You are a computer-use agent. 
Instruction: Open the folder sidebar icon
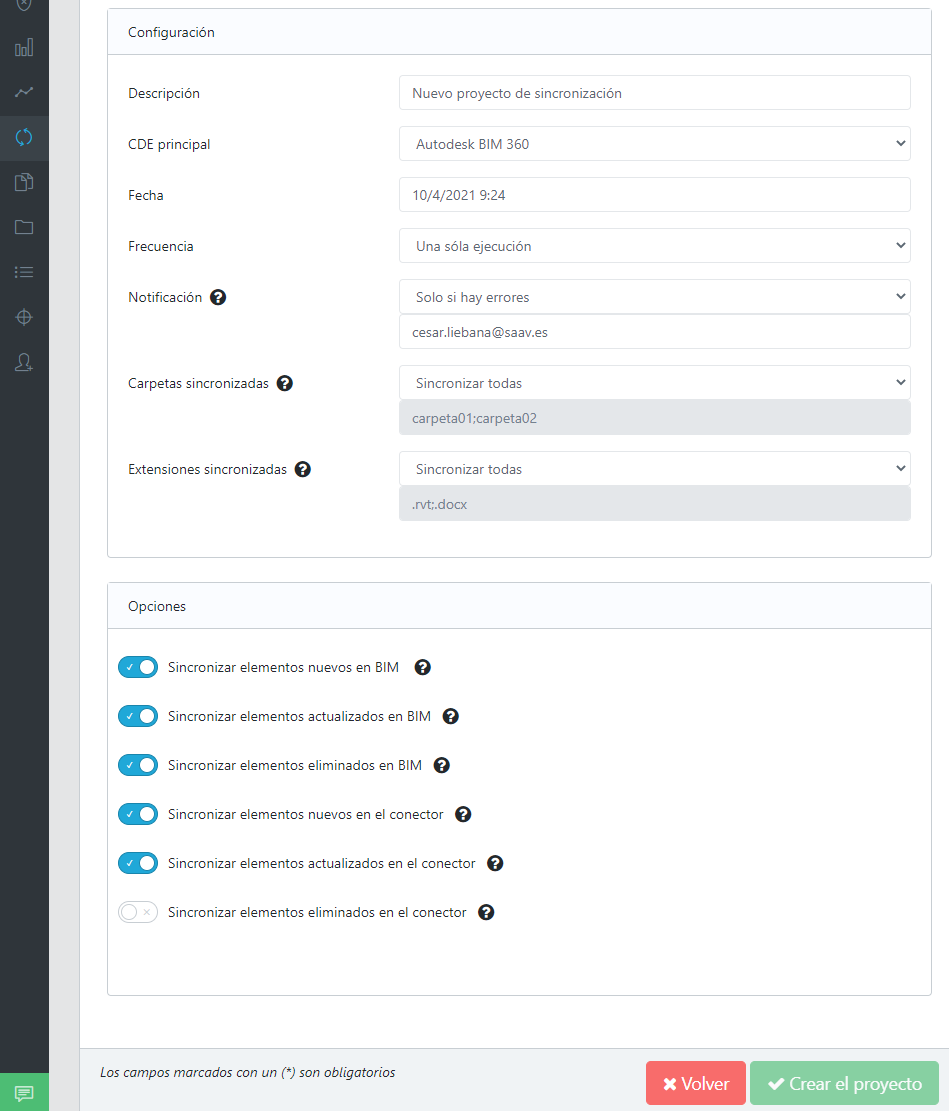coord(24,227)
